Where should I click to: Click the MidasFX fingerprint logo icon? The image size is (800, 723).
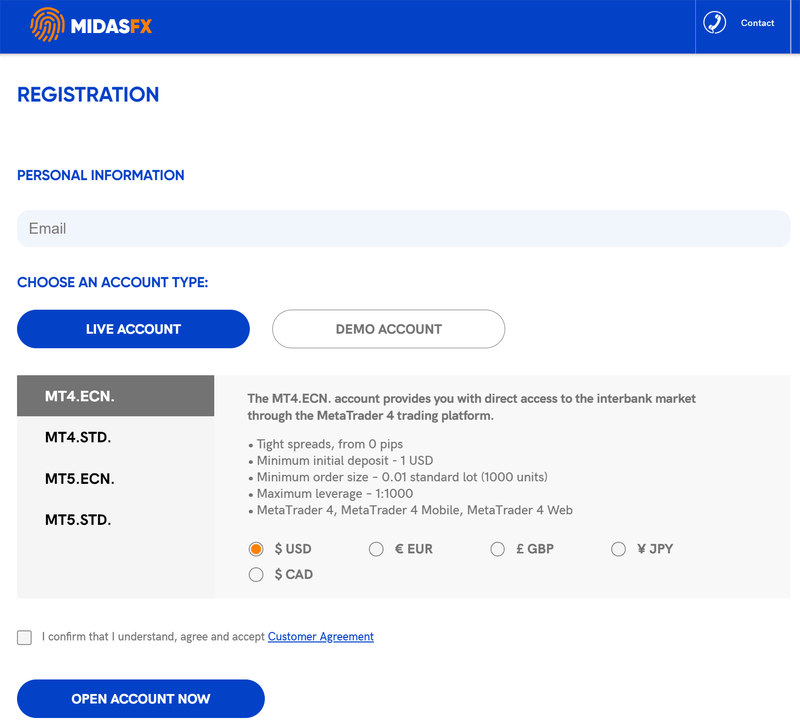[x=47, y=24]
